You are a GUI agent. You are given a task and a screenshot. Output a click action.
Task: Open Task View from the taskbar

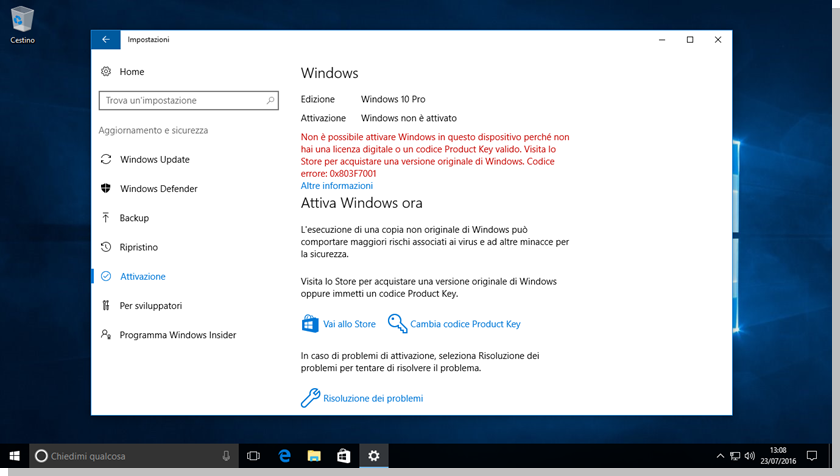tap(253, 456)
